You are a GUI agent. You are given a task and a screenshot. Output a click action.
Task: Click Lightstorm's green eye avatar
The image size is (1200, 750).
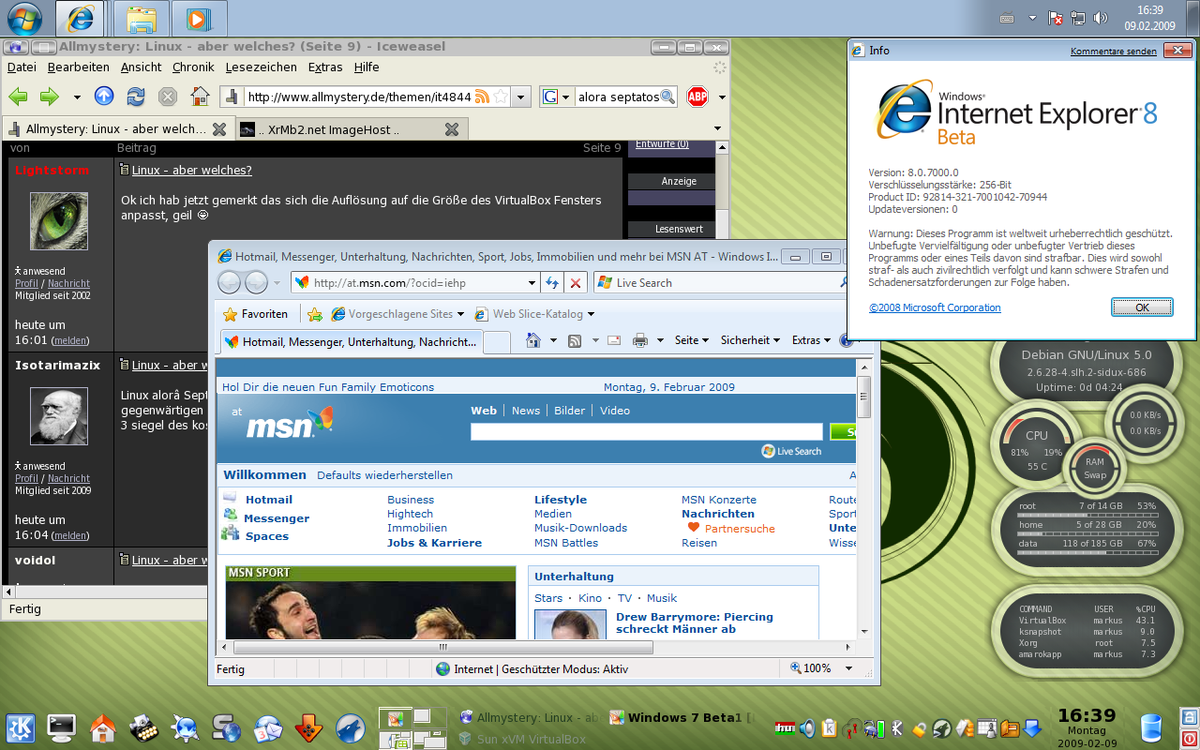58,220
